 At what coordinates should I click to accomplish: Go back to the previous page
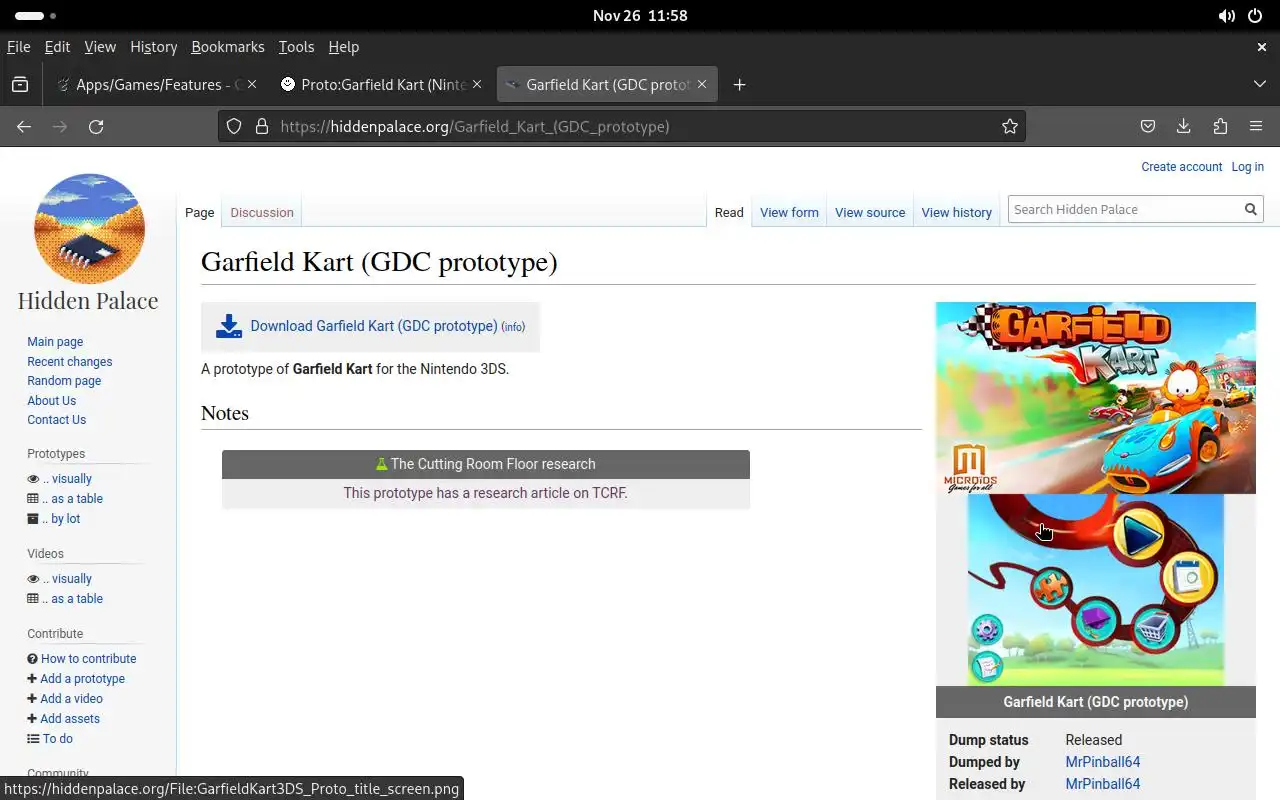(24, 126)
